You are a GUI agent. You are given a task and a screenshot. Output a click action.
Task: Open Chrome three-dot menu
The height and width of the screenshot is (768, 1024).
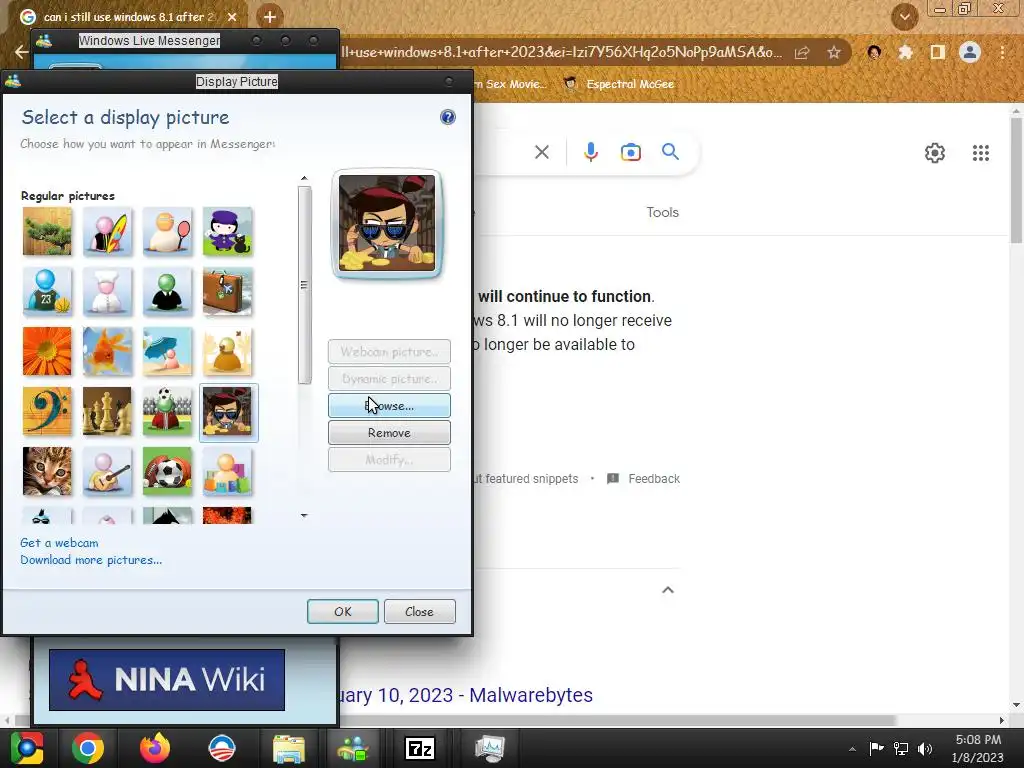coord(1002,52)
